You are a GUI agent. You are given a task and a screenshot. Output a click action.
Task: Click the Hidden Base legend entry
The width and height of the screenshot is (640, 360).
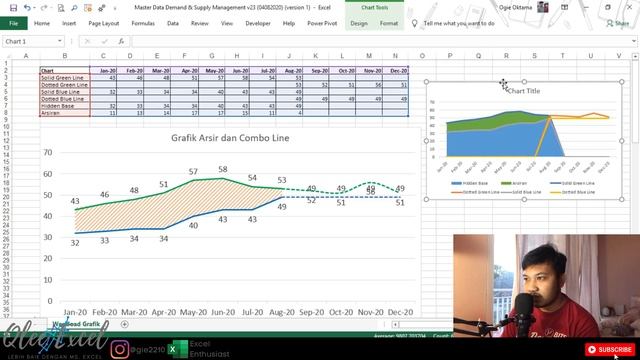pos(470,183)
